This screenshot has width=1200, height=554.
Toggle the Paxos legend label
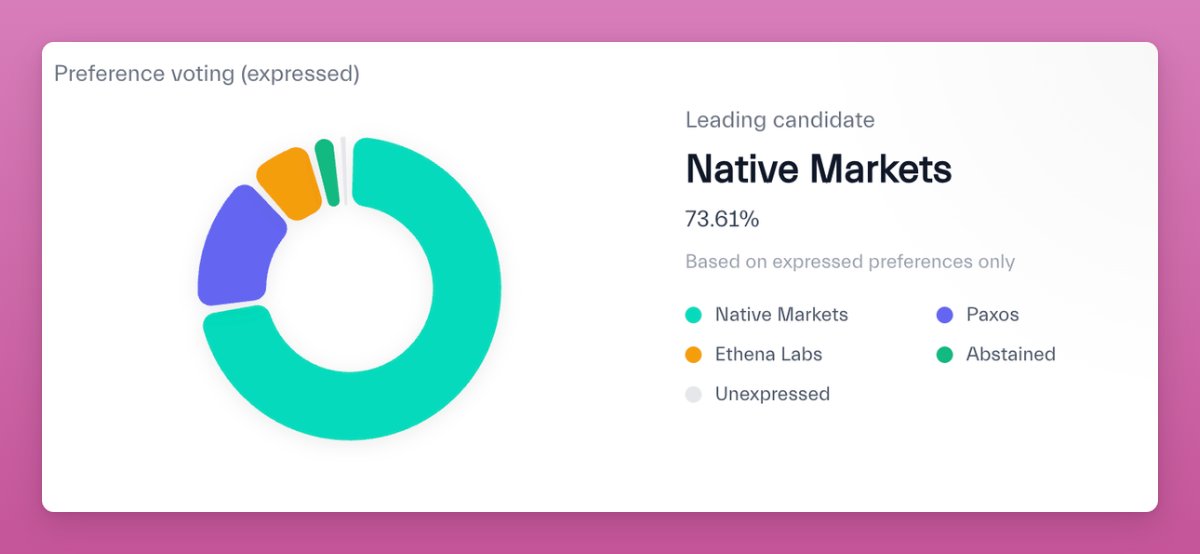[992, 314]
